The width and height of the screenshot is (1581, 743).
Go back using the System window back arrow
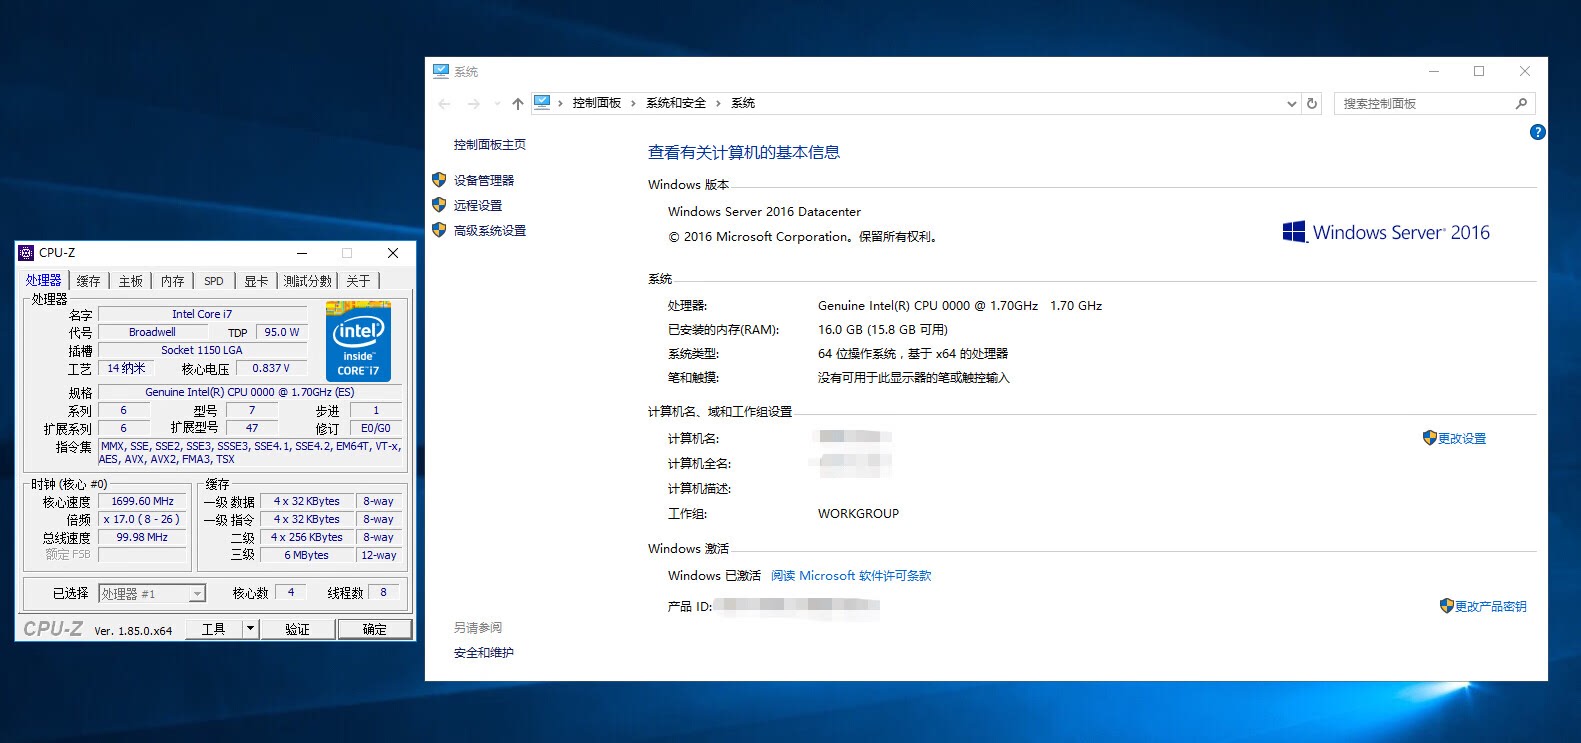click(x=445, y=103)
